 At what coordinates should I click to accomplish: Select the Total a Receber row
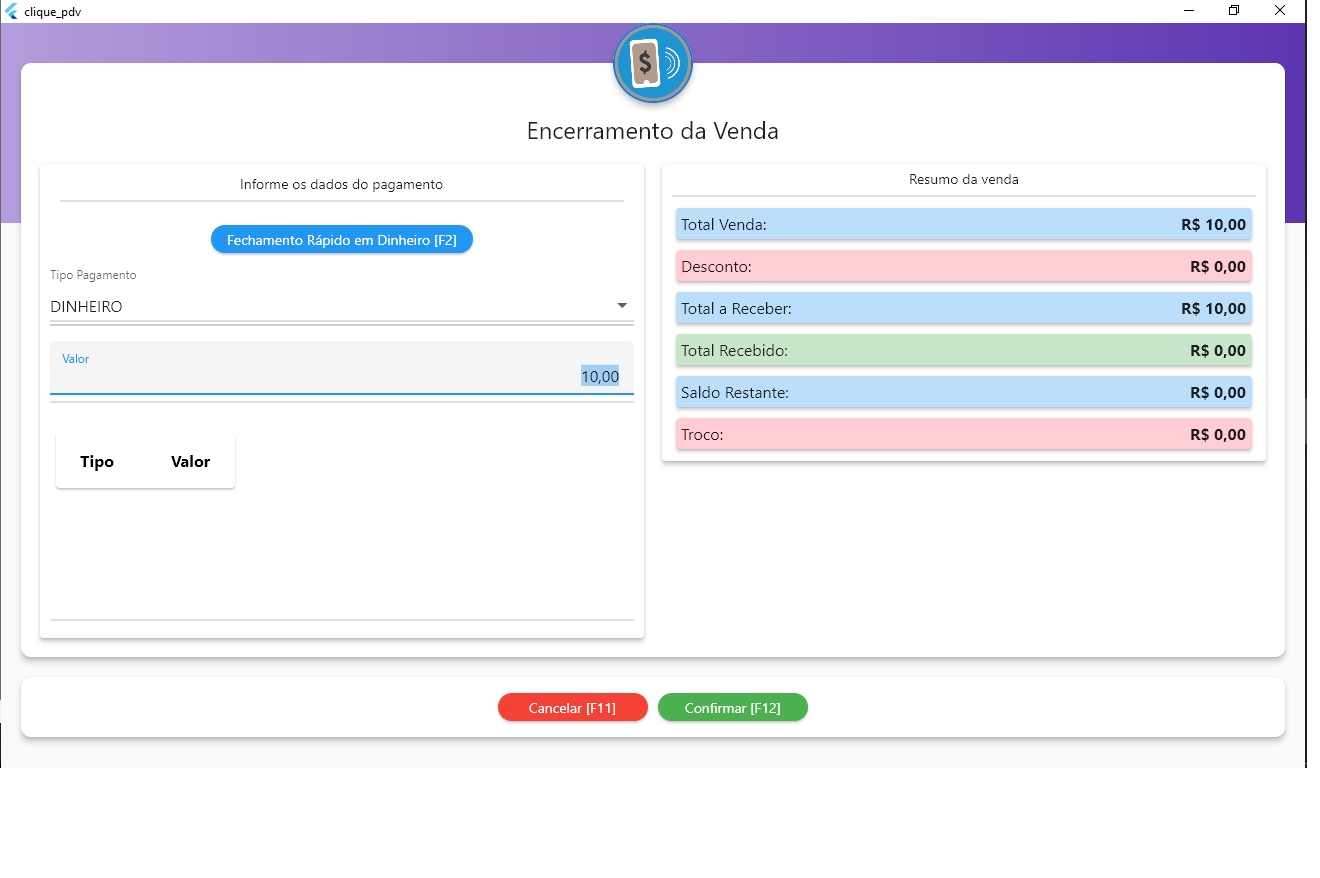(x=963, y=309)
